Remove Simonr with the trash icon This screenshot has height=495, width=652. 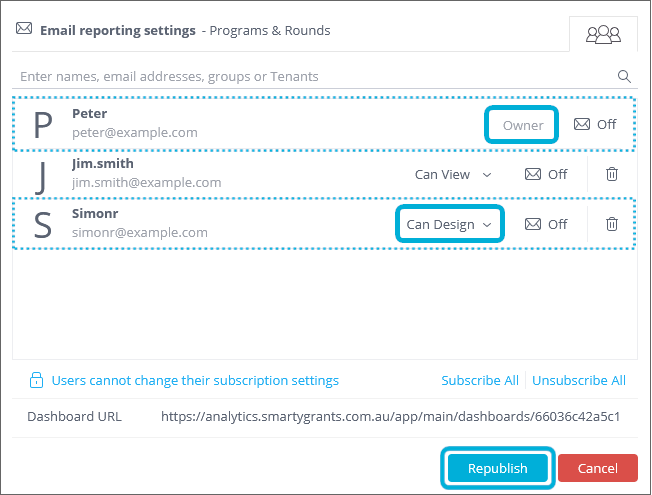[x=612, y=224]
